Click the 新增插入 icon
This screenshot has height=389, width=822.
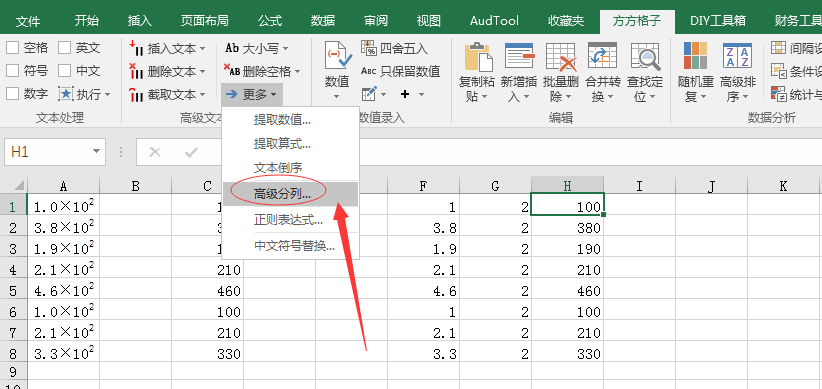pos(519,57)
